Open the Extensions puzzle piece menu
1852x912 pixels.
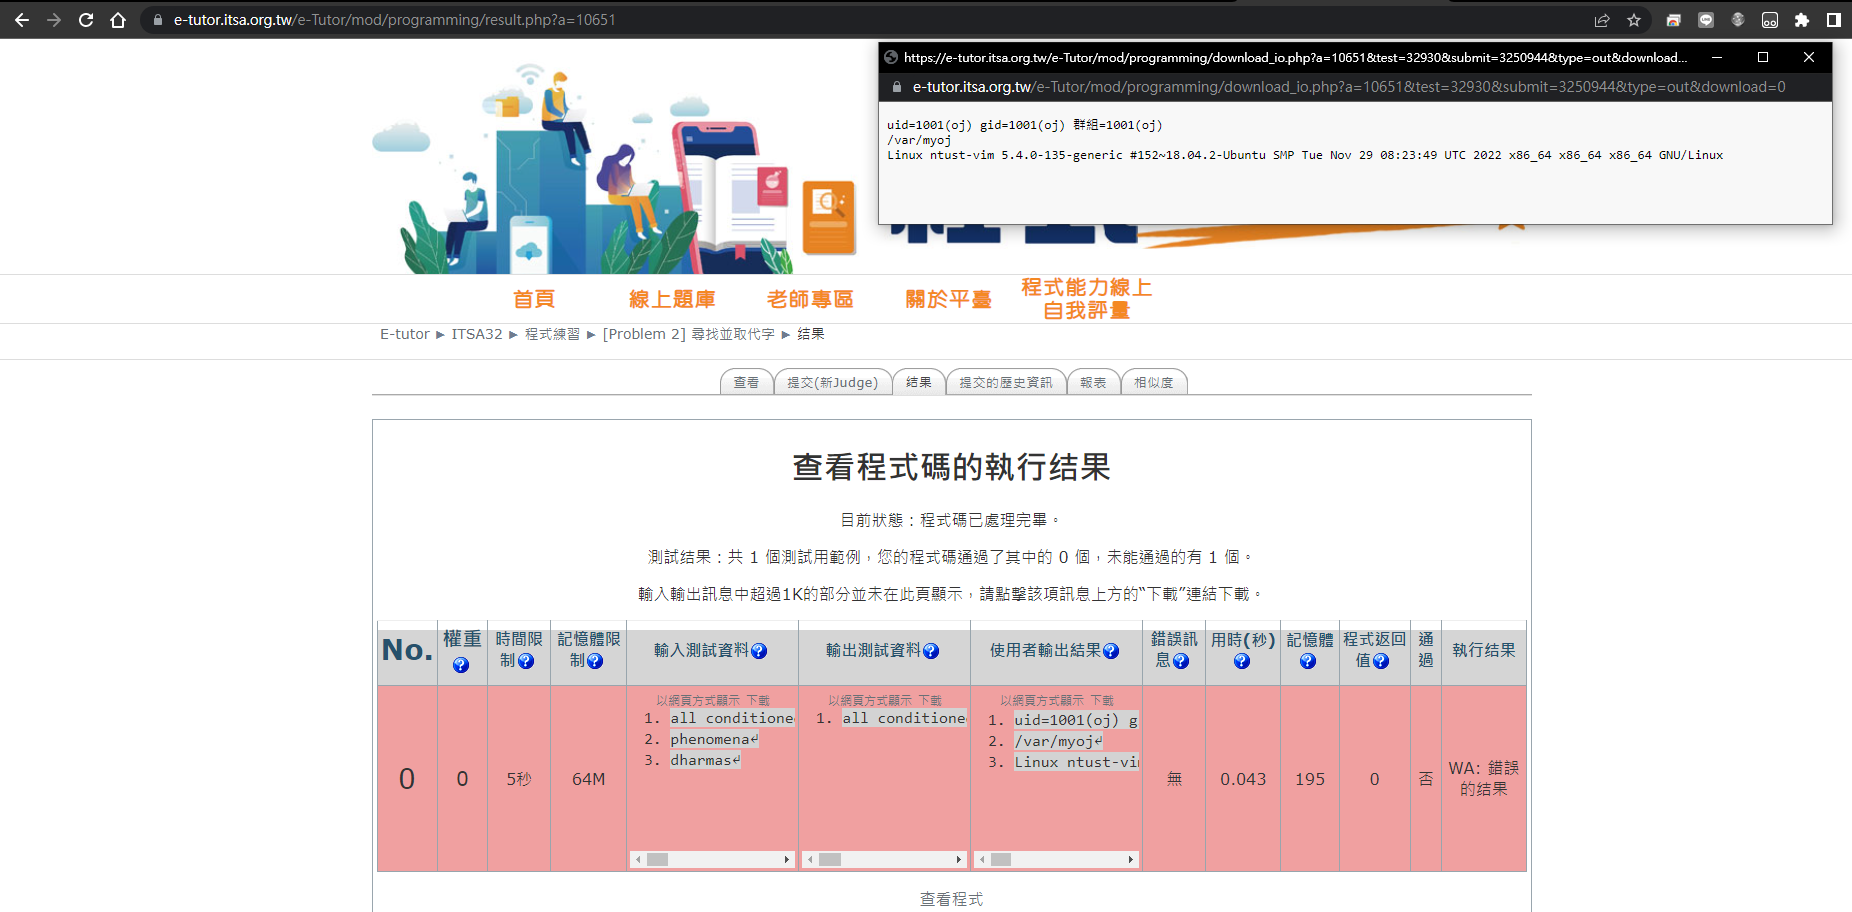click(x=1802, y=20)
